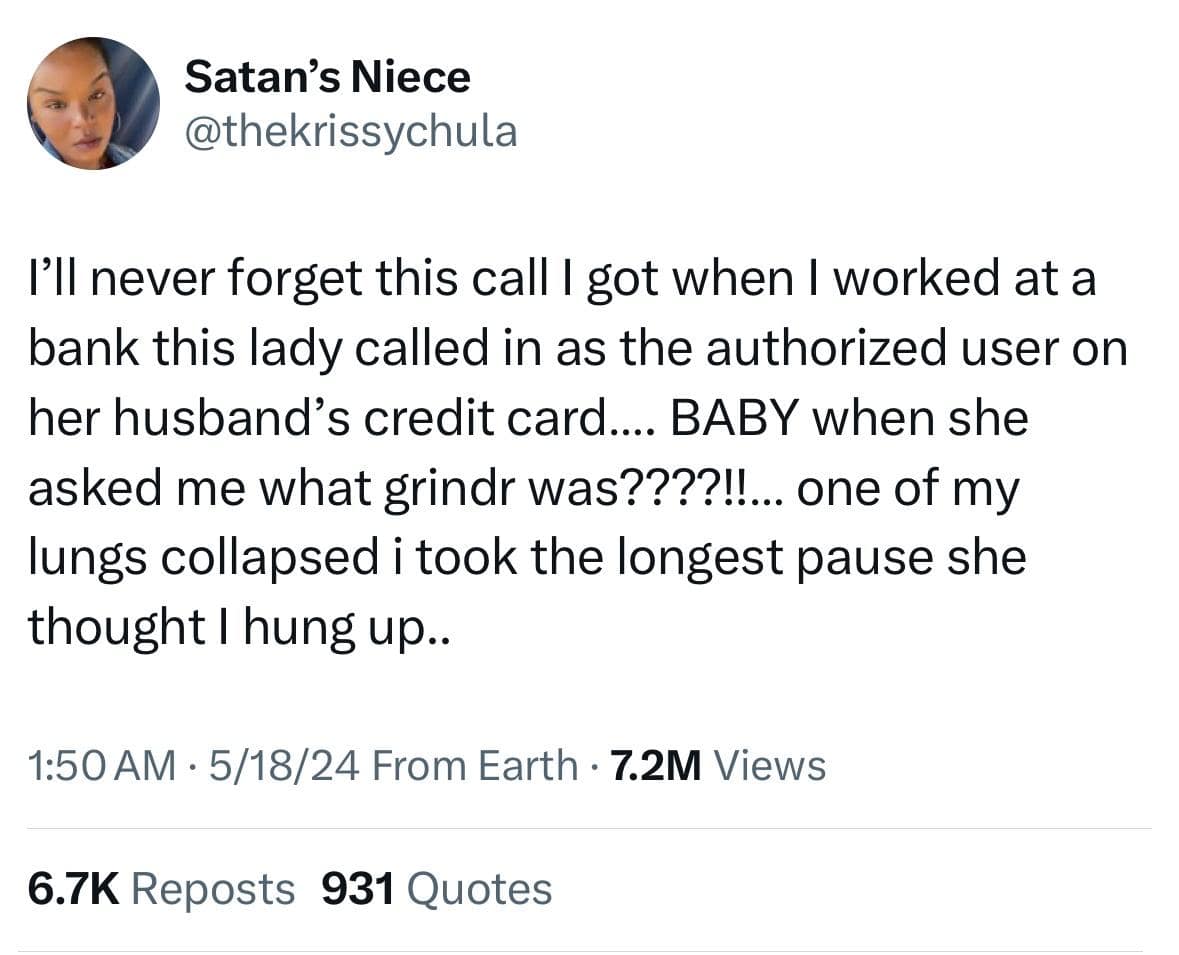Open the @thekrissychula handle link
This screenshot has width=1179, height=955.
351,130
